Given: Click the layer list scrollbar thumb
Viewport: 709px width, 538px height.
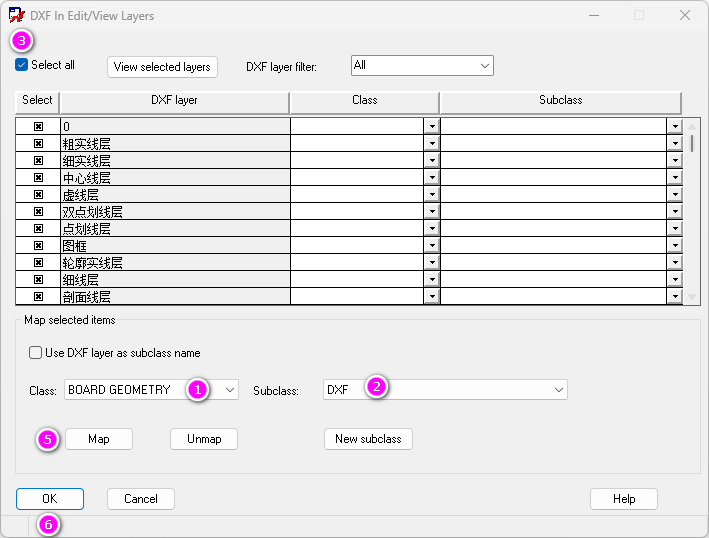Looking at the screenshot, I should [x=692, y=143].
